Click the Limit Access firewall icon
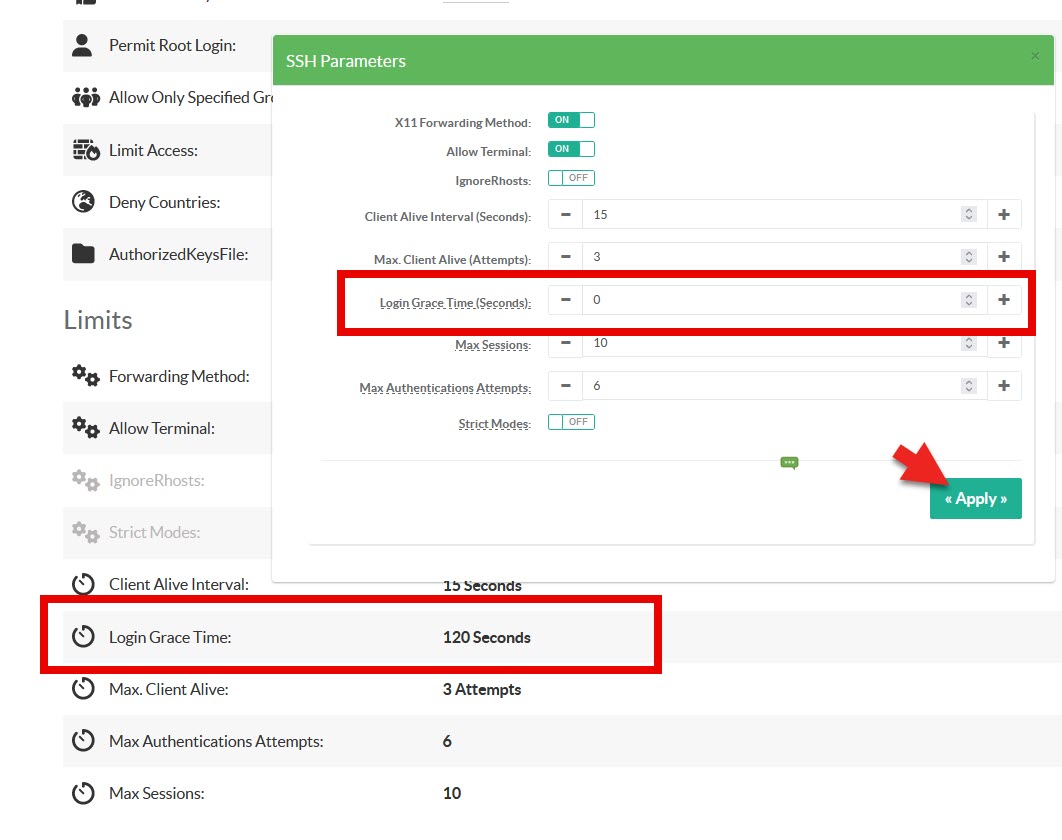The width and height of the screenshot is (1062, 840). click(86, 150)
